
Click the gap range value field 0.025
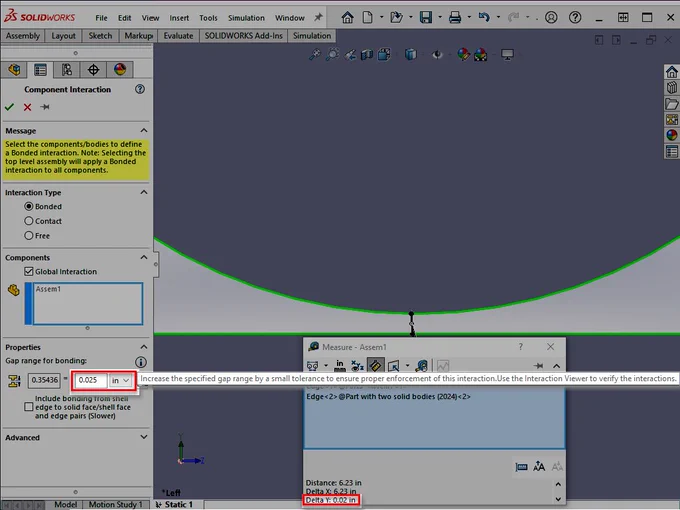coord(91,380)
